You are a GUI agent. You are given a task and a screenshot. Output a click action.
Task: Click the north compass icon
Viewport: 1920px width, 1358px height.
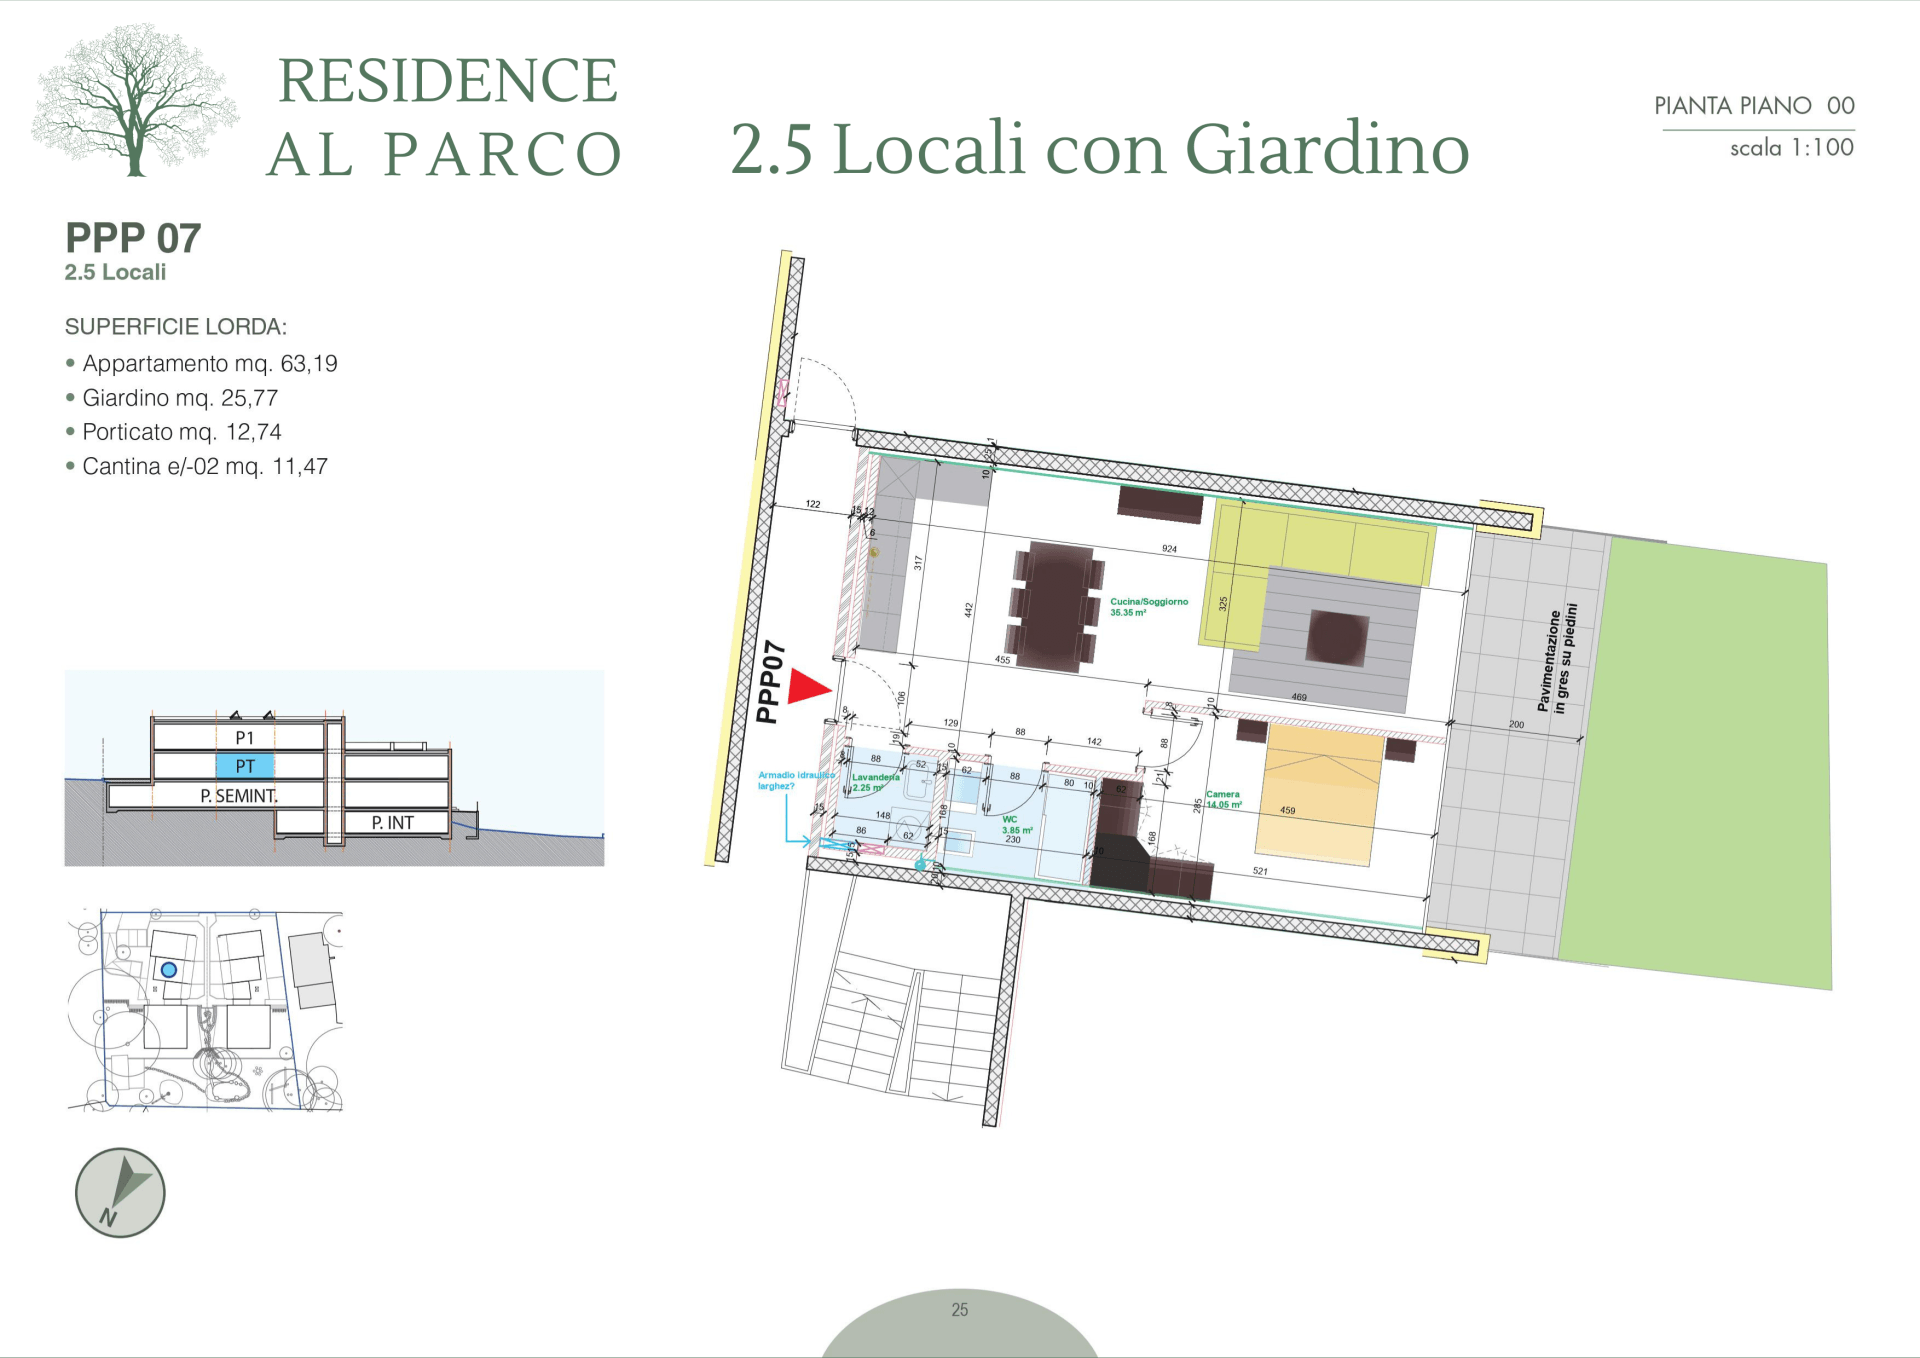(x=120, y=1192)
